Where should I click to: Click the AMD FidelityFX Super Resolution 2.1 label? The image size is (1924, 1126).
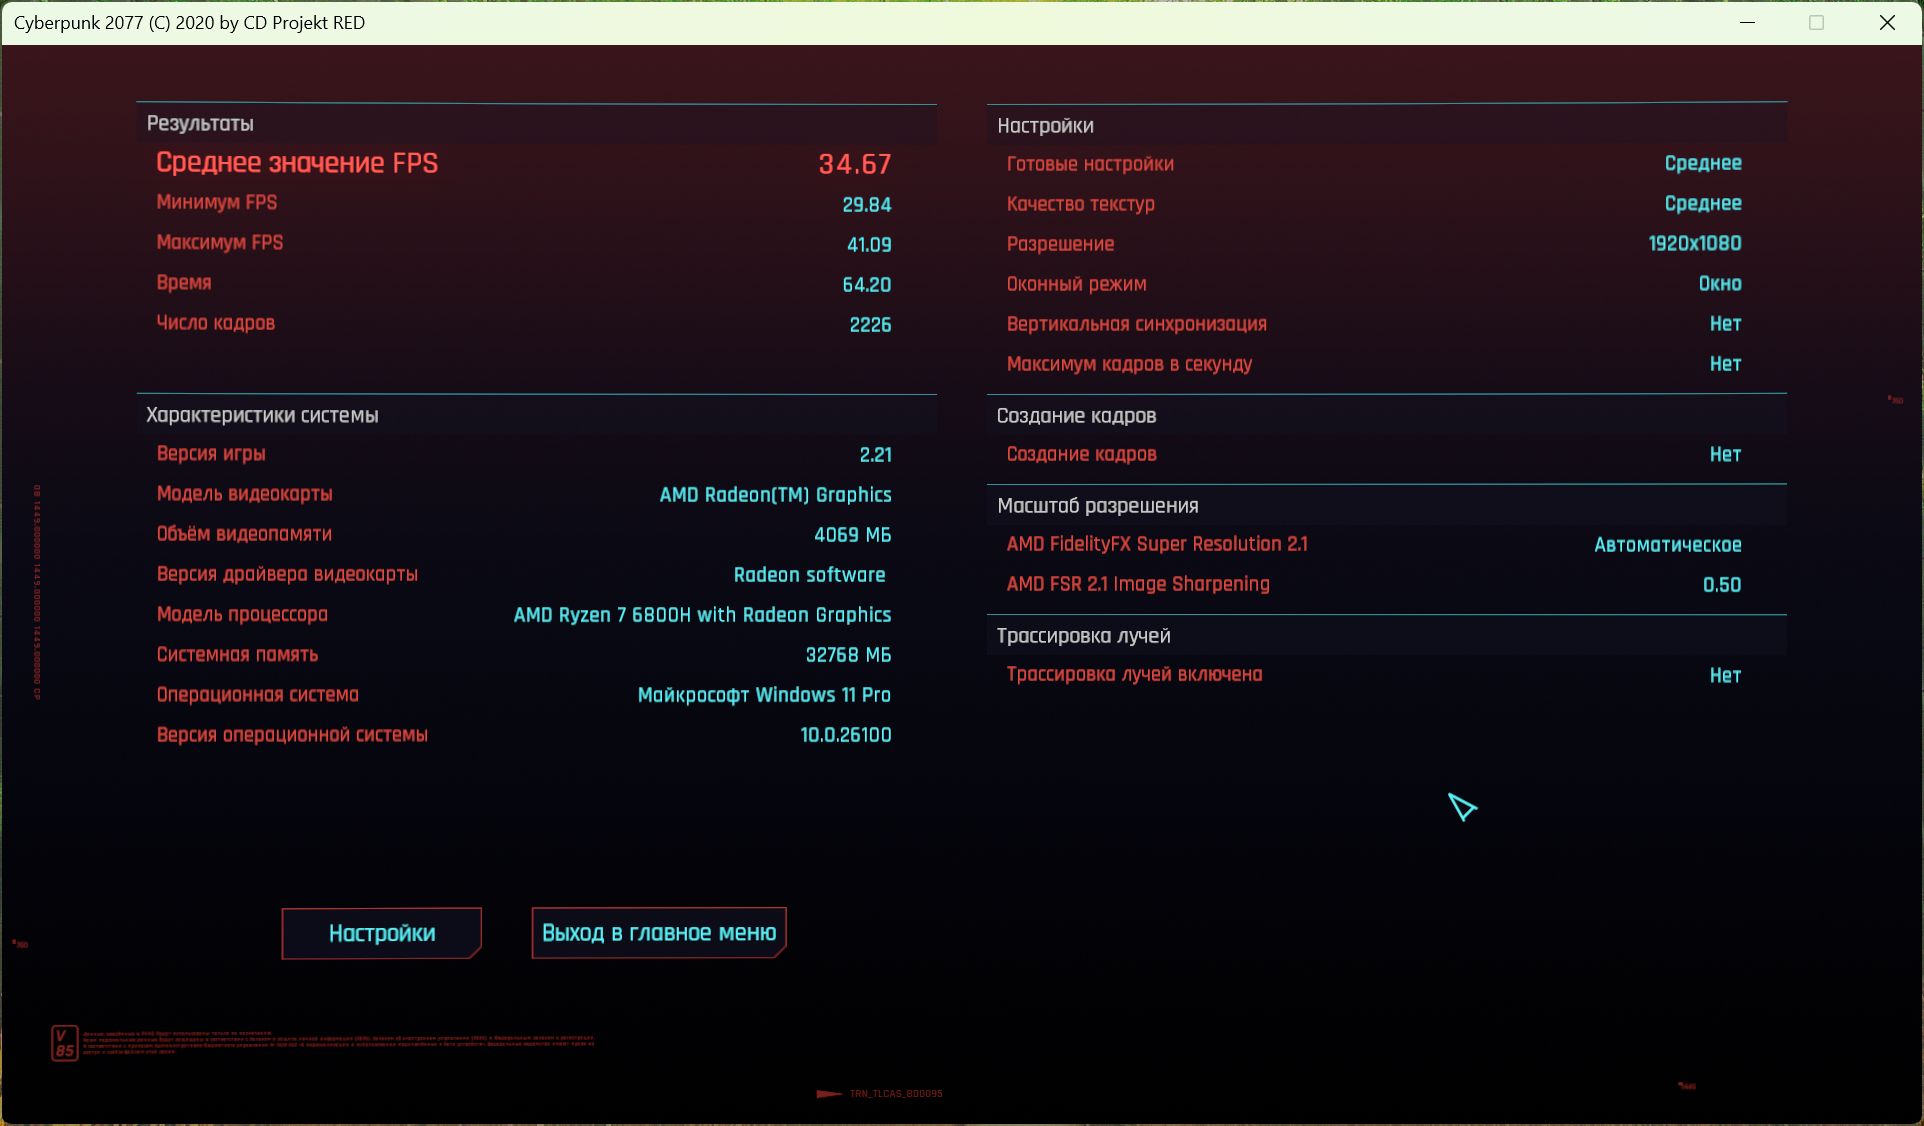click(1157, 544)
